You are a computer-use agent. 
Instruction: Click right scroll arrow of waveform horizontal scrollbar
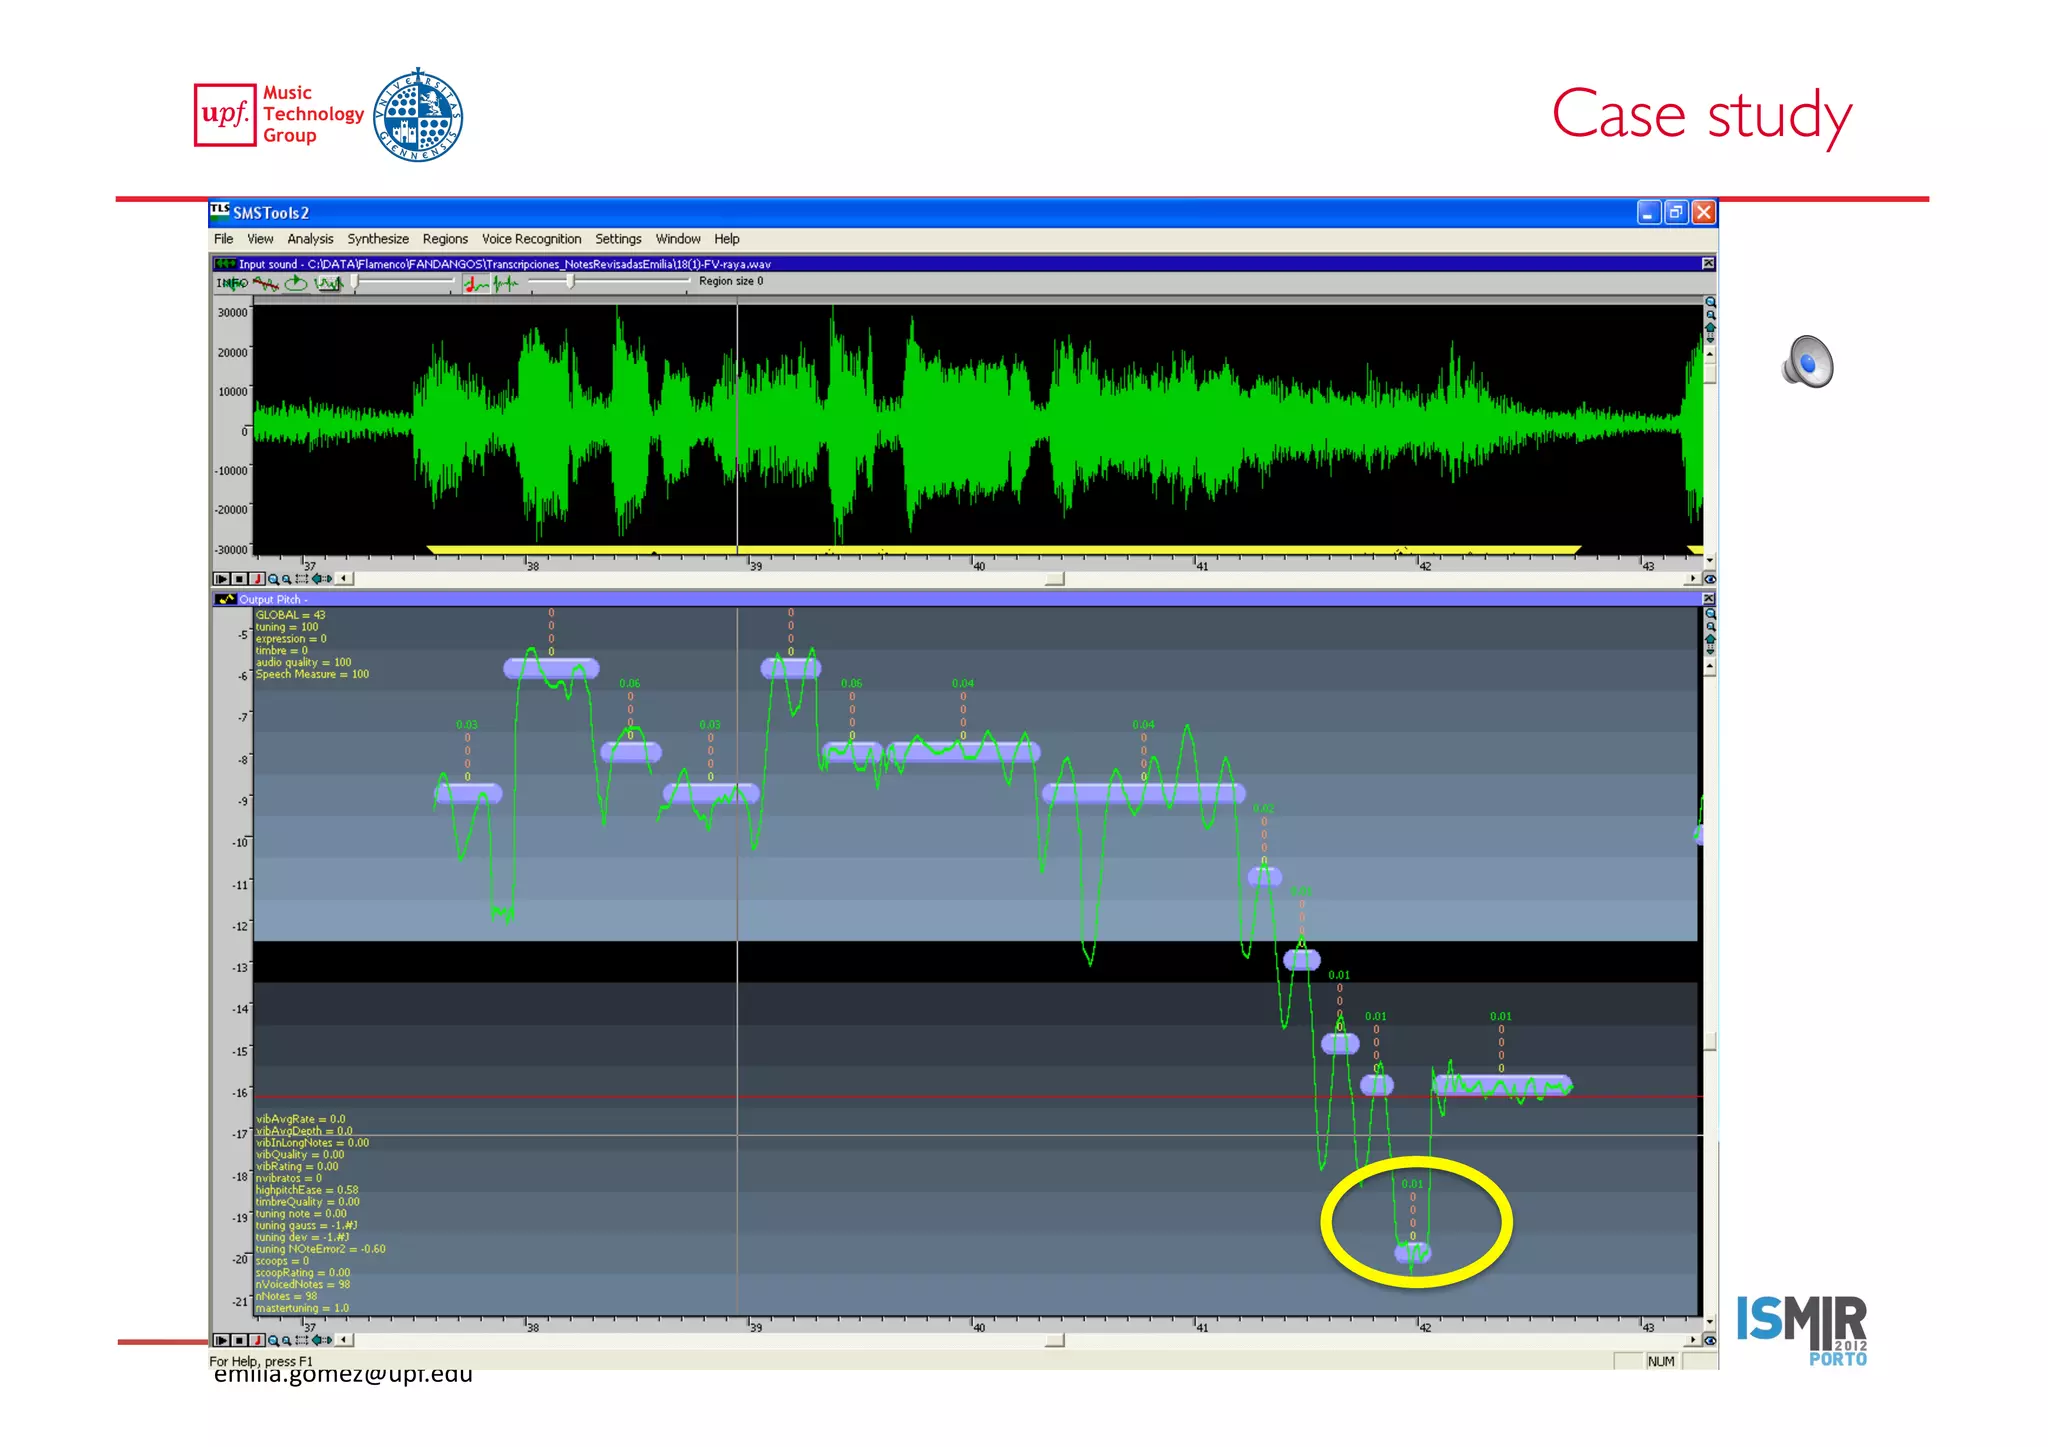click(x=1693, y=579)
